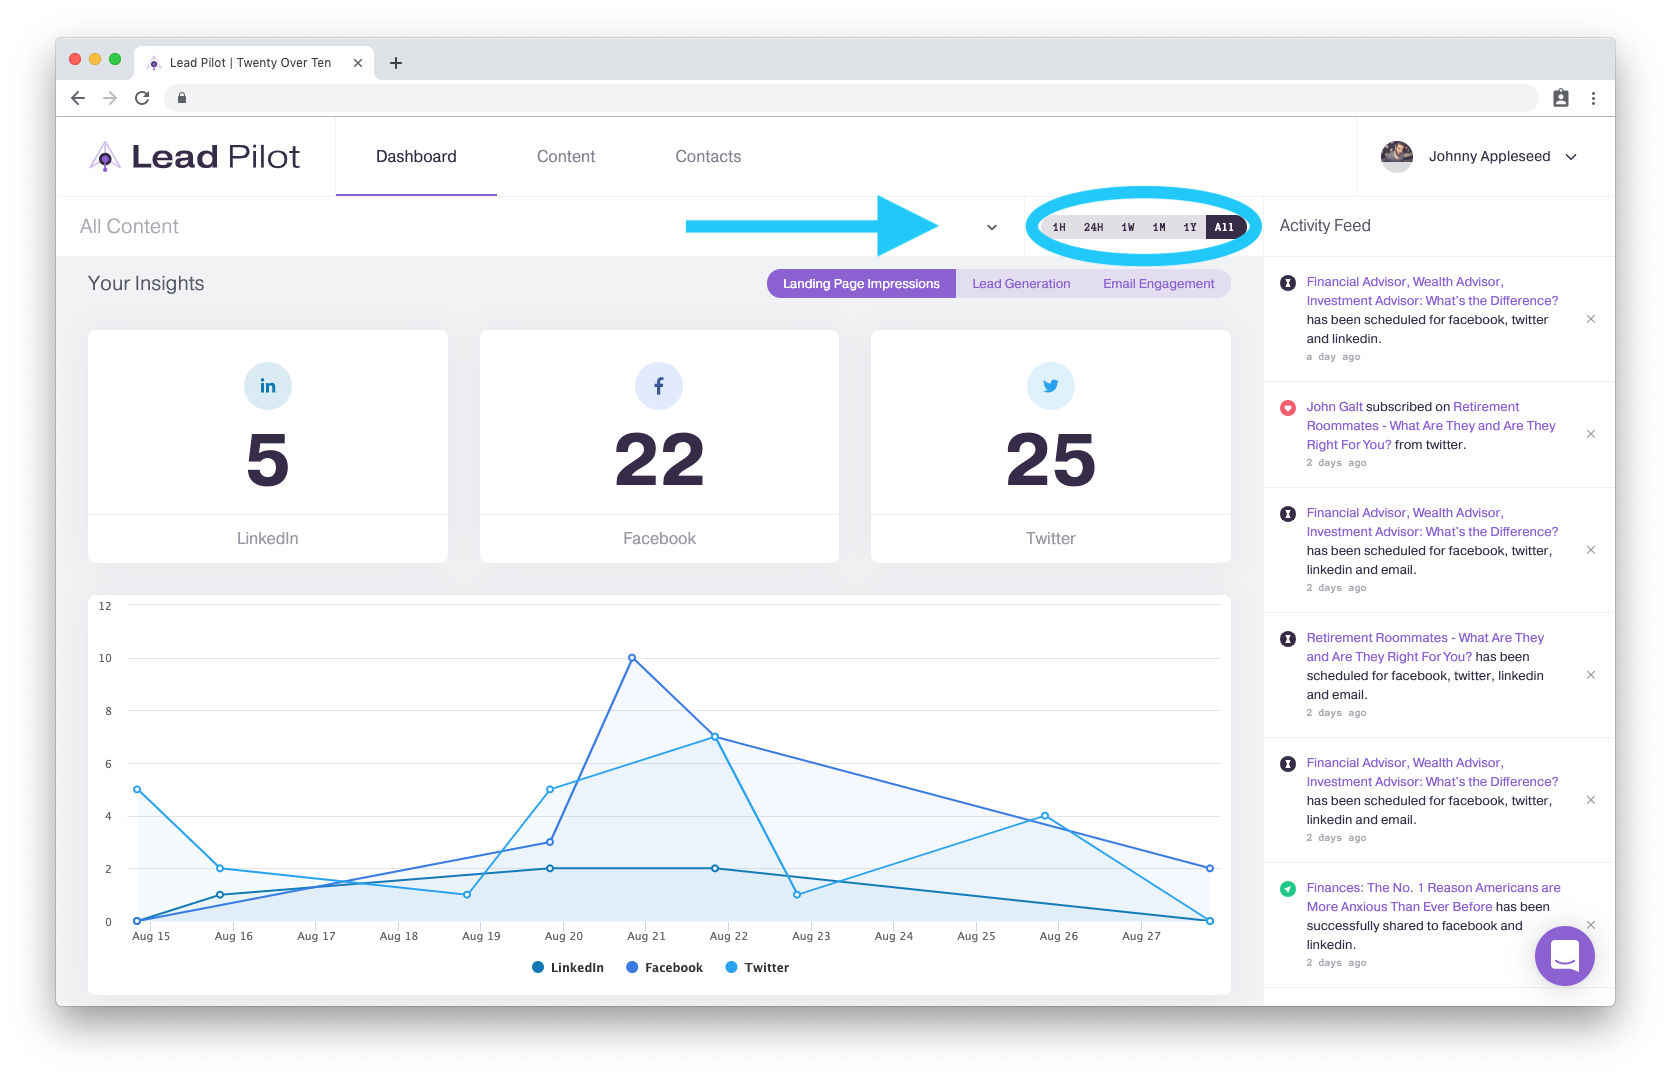Click the browser forward arrow
Image resolution: width=1671 pixels, height=1080 pixels.
pos(110,98)
